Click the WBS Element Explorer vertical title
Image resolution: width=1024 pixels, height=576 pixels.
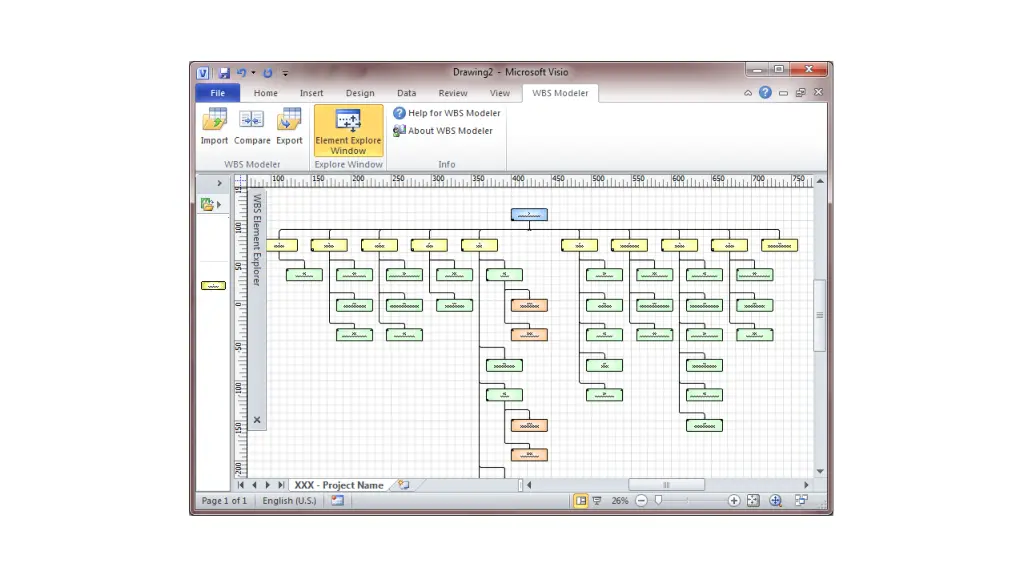pos(257,240)
